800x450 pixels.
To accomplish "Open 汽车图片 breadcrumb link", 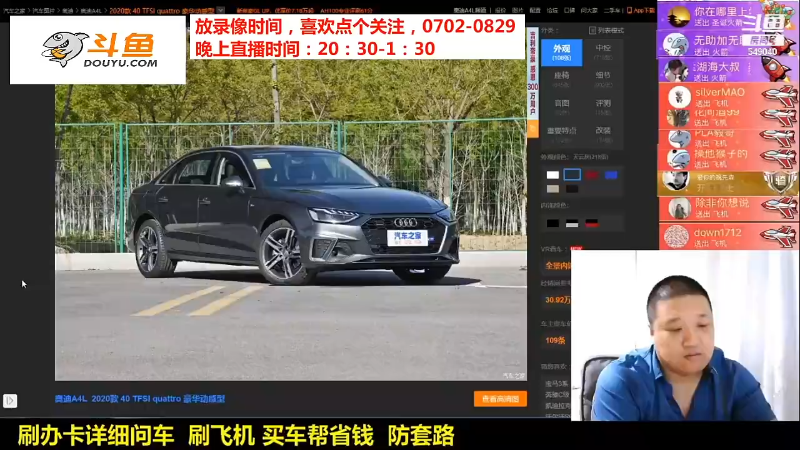I will [x=43, y=11].
